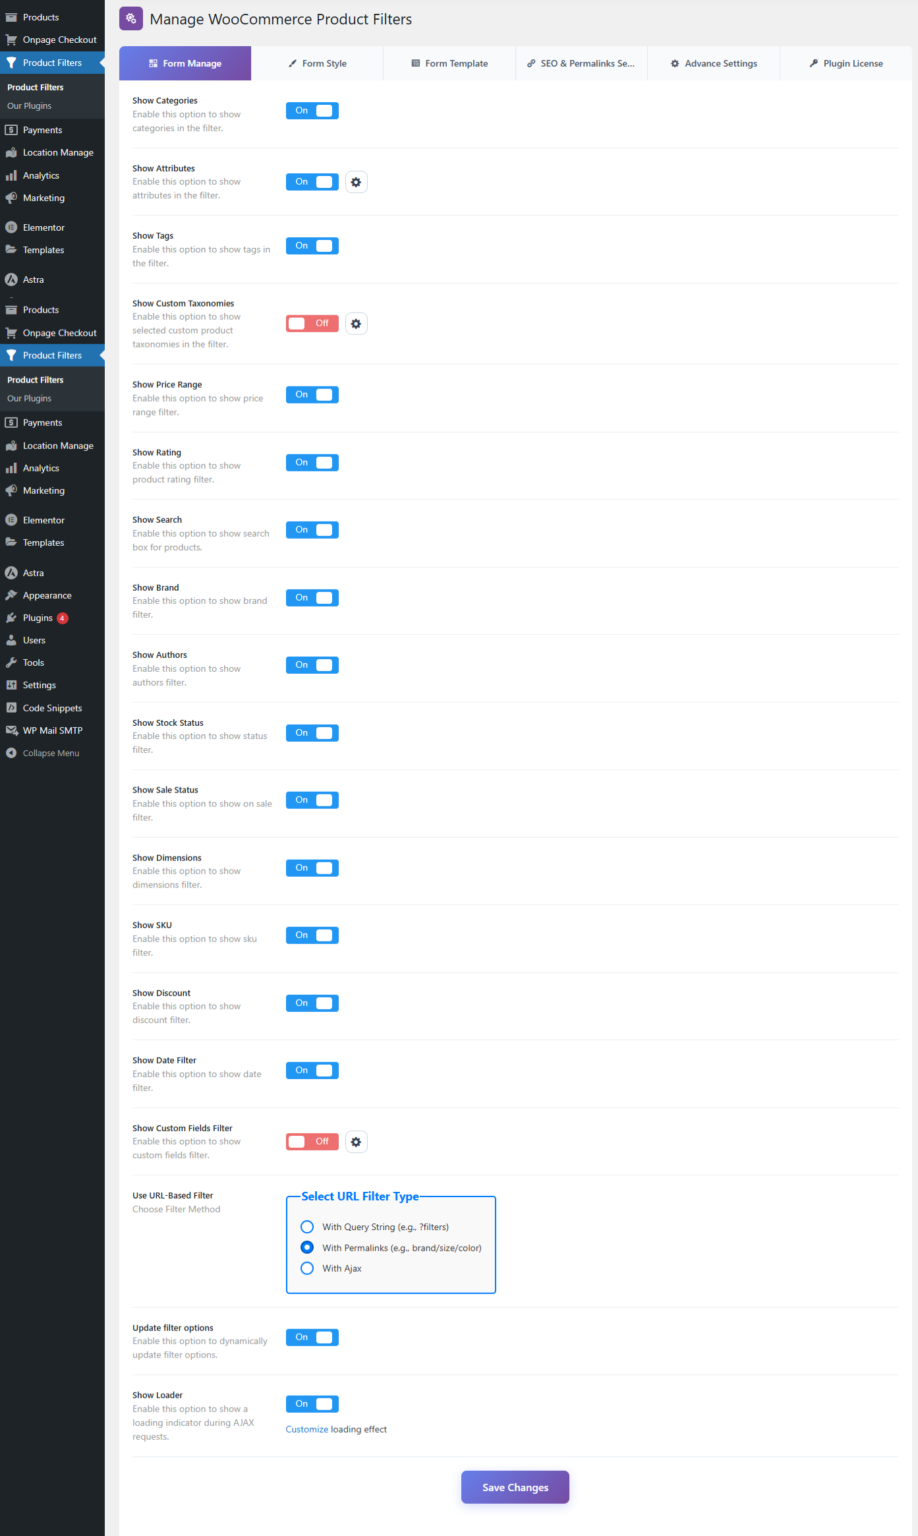Click the Code Snippets sidebar icon
This screenshot has width=918, height=1536.
(12, 708)
